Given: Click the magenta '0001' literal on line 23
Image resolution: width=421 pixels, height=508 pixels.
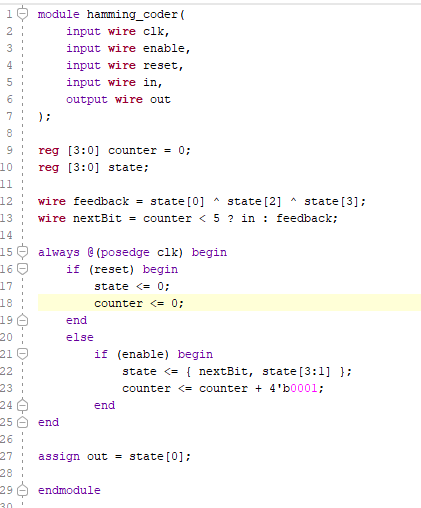Looking at the screenshot, I should point(304,388).
